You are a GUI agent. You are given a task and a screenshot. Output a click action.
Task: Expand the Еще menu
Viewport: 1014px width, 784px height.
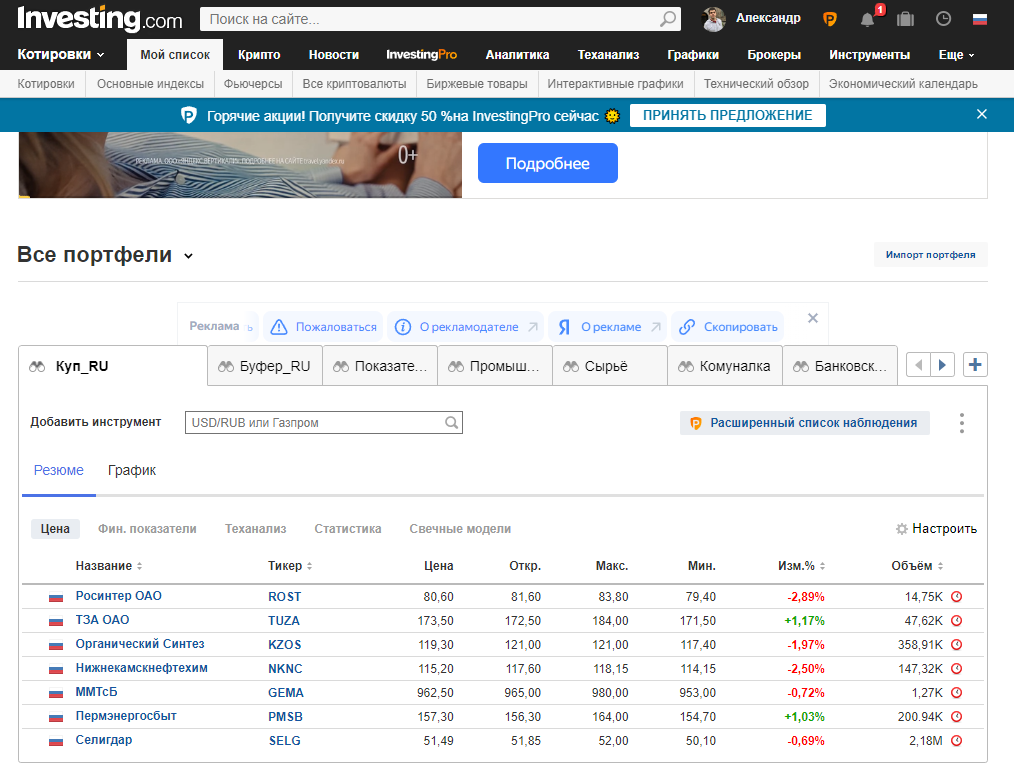point(956,55)
